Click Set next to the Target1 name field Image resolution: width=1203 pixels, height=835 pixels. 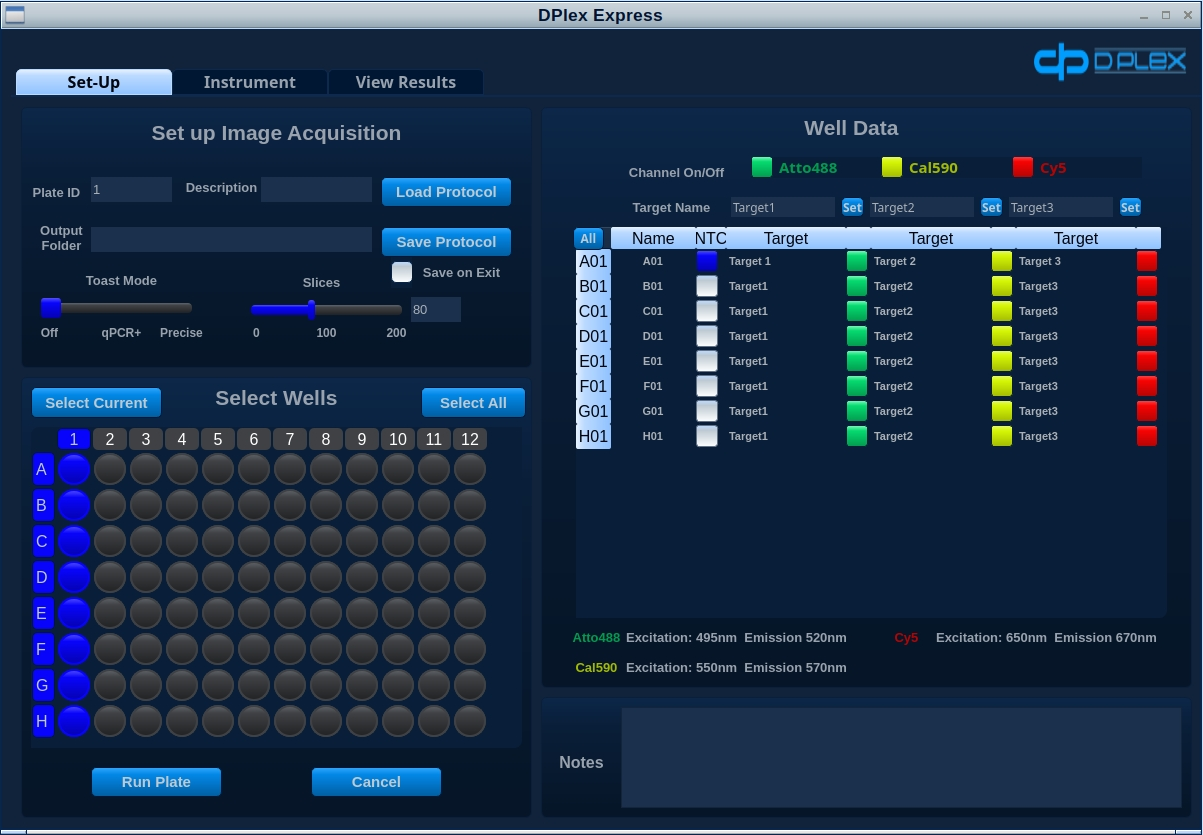tap(852, 207)
